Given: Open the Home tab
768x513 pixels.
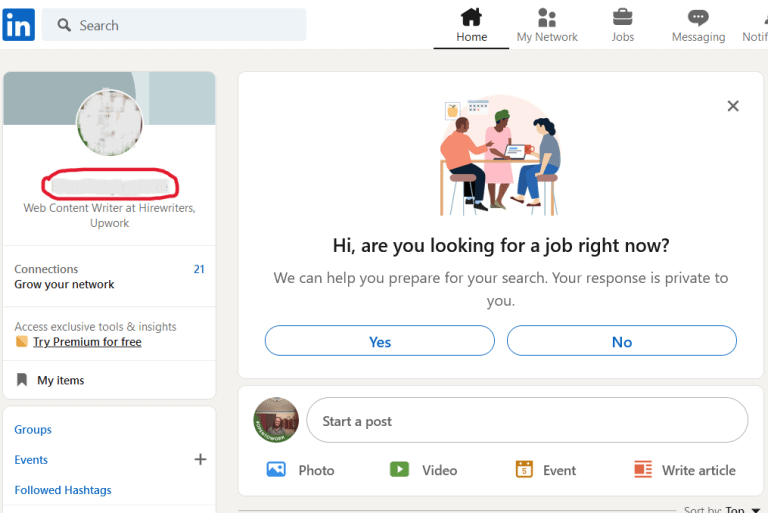Looking at the screenshot, I should pyautogui.click(x=471, y=26).
